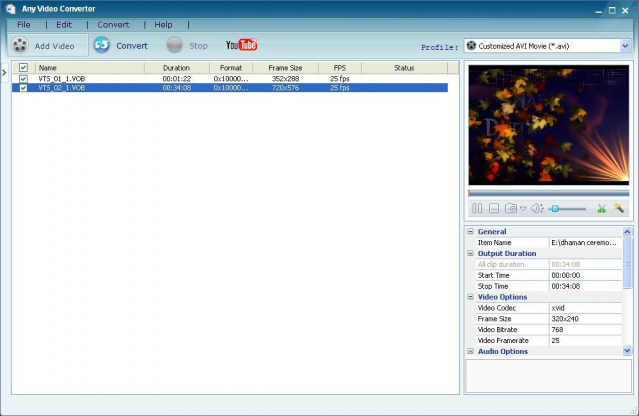Screen dimensions: 639x416
Task: Pause the preview playback
Action: coord(477,208)
